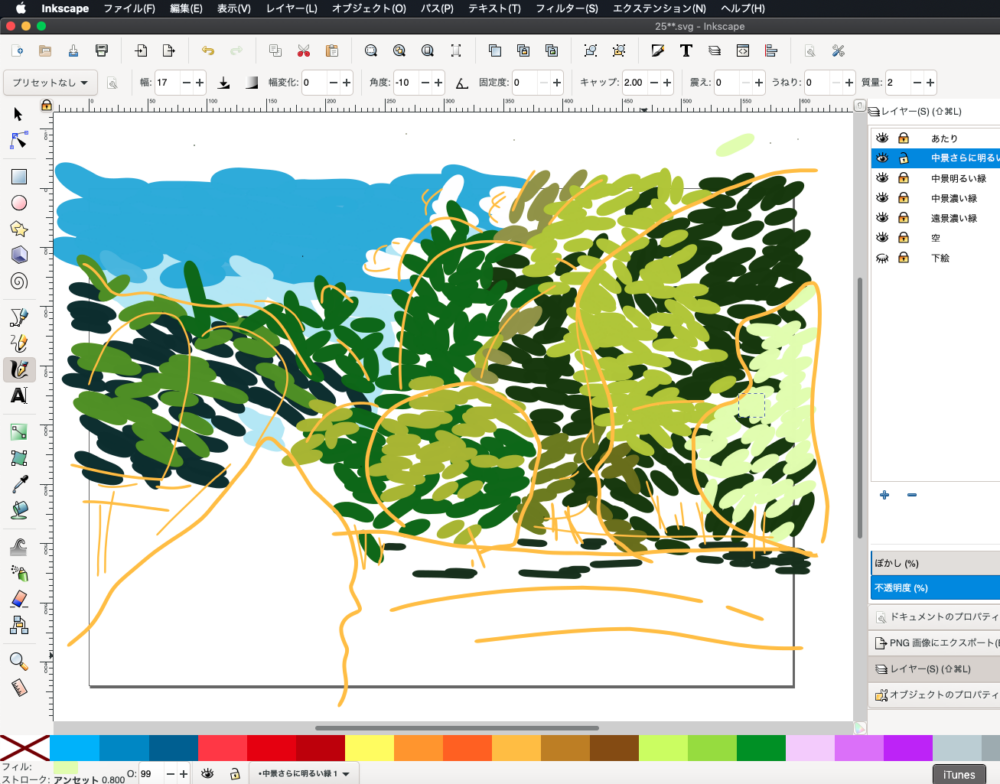Hide the あたり layer
Screen dimensions: 1000x784
(x=882, y=138)
